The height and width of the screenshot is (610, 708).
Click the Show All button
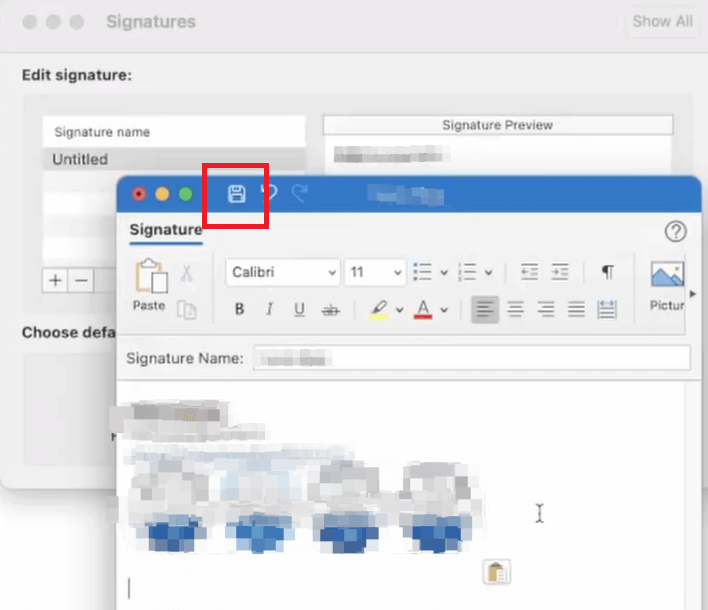(662, 22)
